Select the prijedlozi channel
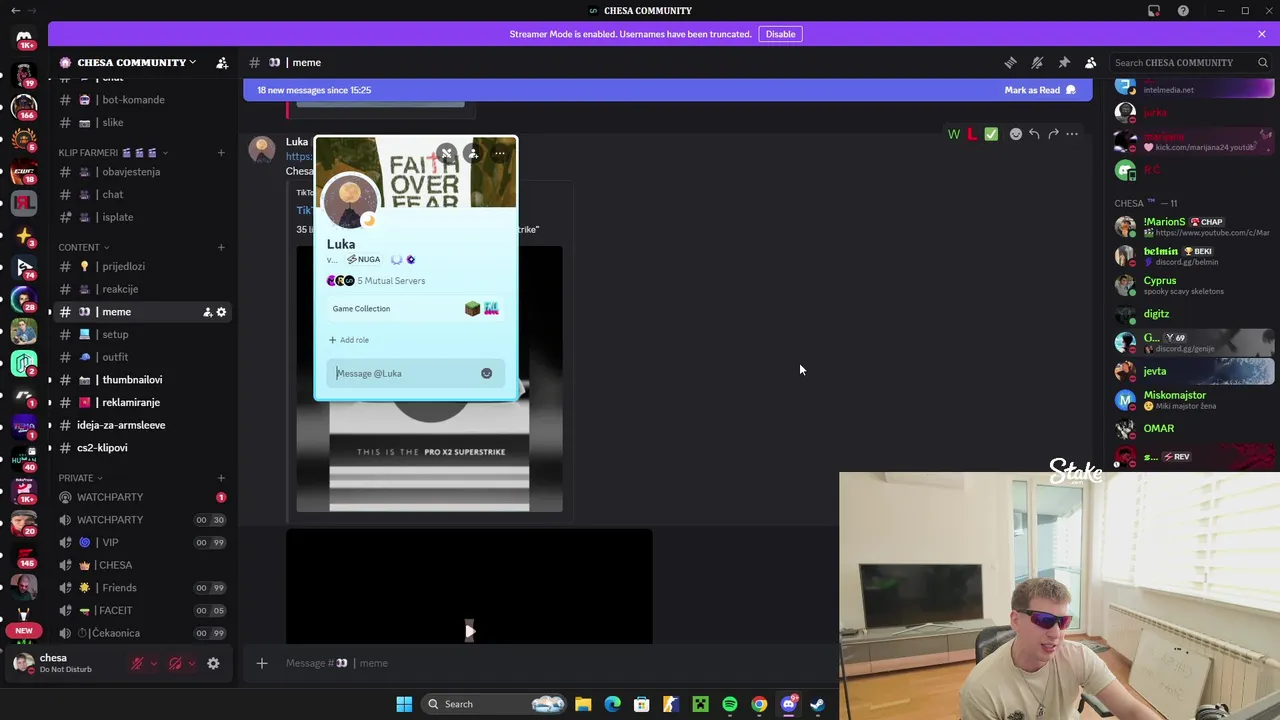Screen dimensions: 1280x720 coord(143,267)
